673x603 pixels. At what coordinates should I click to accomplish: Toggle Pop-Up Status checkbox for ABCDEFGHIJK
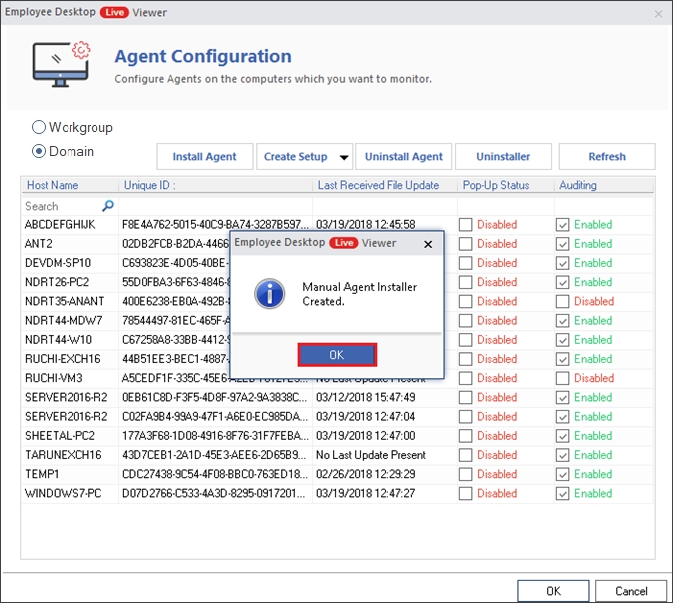(x=466, y=225)
